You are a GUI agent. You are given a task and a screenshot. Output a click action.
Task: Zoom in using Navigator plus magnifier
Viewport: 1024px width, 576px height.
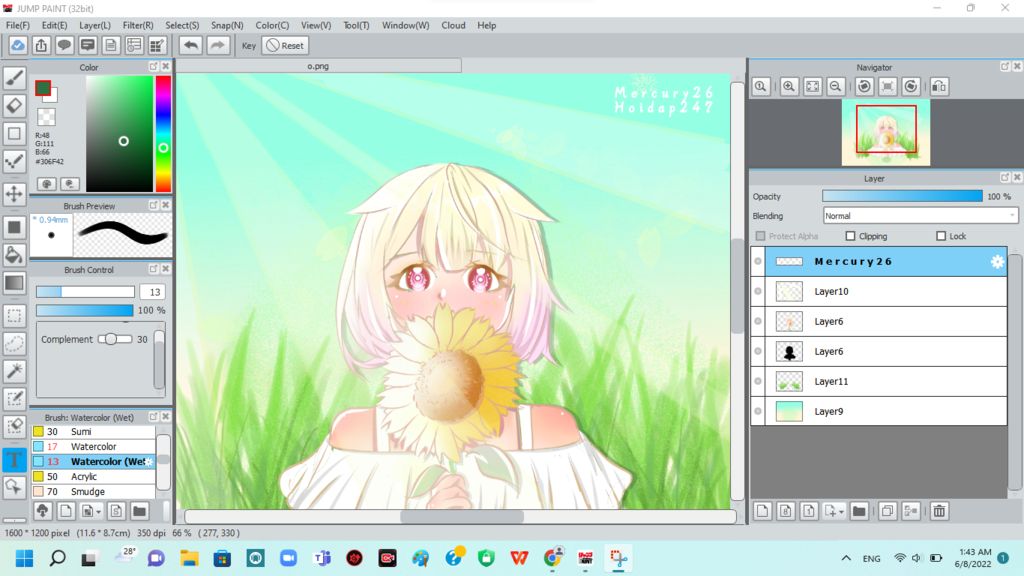click(x=789, y=86)
